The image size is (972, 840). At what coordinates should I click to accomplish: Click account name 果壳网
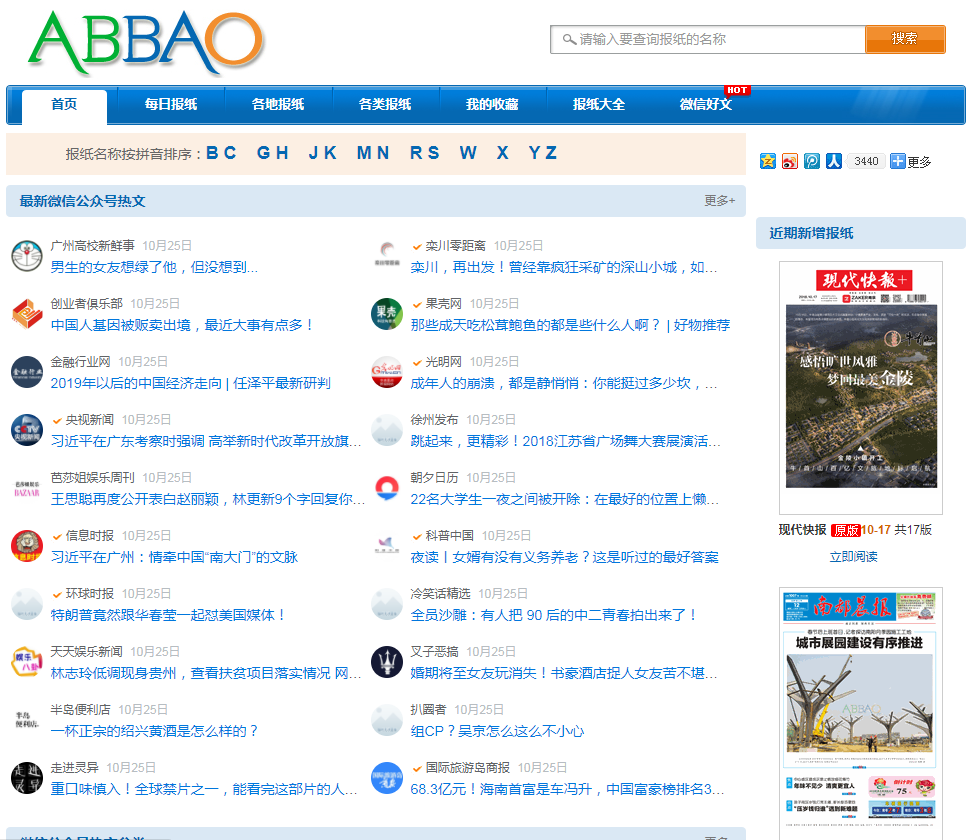(x=443, y=304)
